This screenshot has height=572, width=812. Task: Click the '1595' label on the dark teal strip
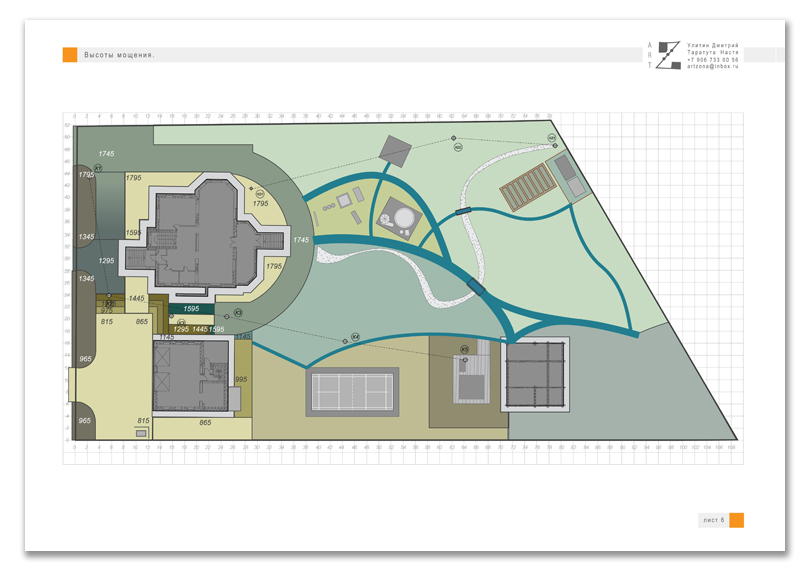point(191,309)
